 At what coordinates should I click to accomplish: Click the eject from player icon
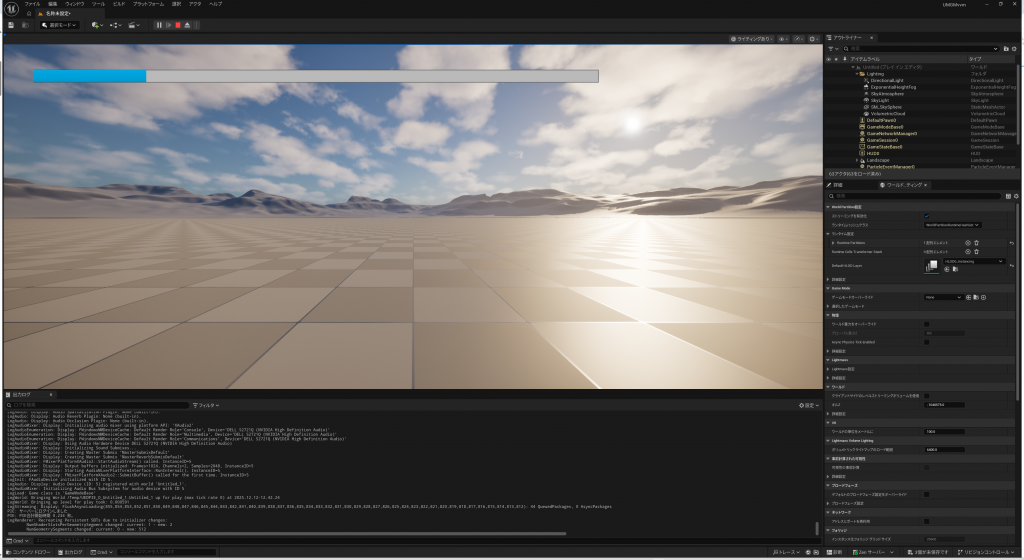(187, 25)
